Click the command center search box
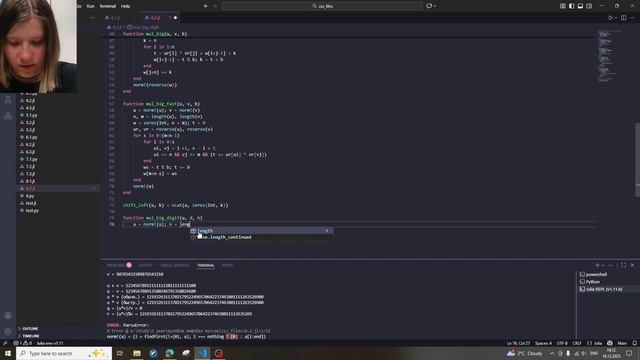 [x=322, y=6]
